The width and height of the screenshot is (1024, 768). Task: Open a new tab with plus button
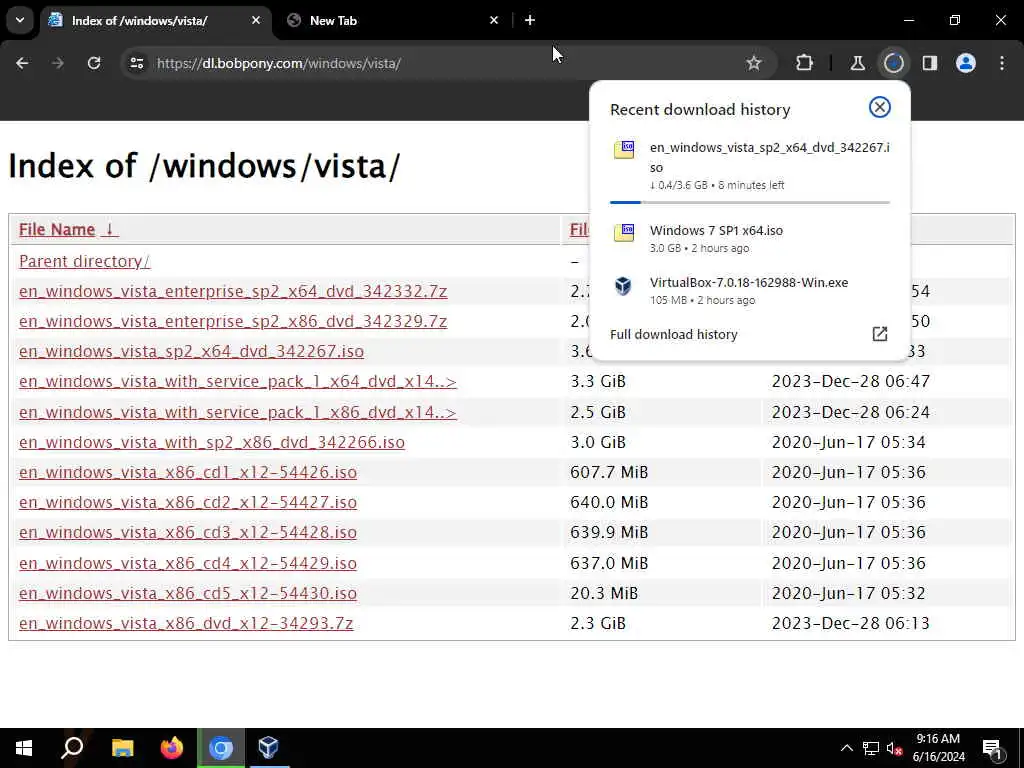click(530, 20)
